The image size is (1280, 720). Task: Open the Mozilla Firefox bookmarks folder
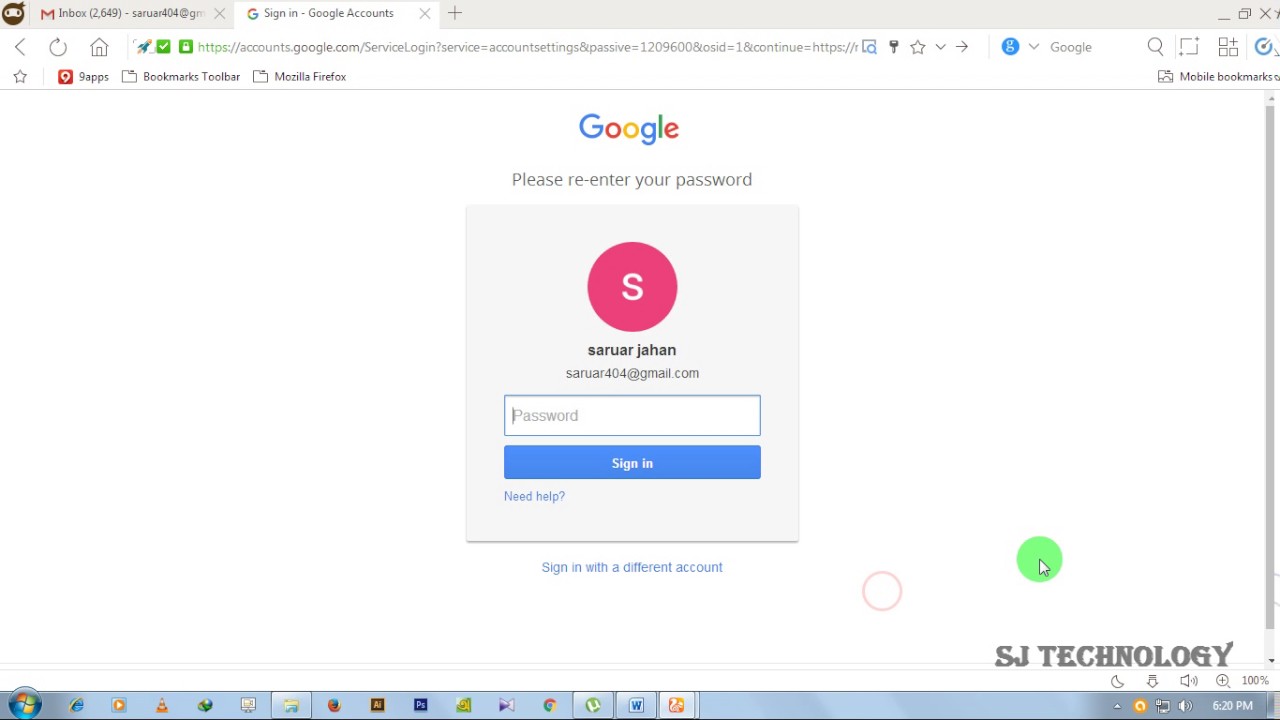300,77
